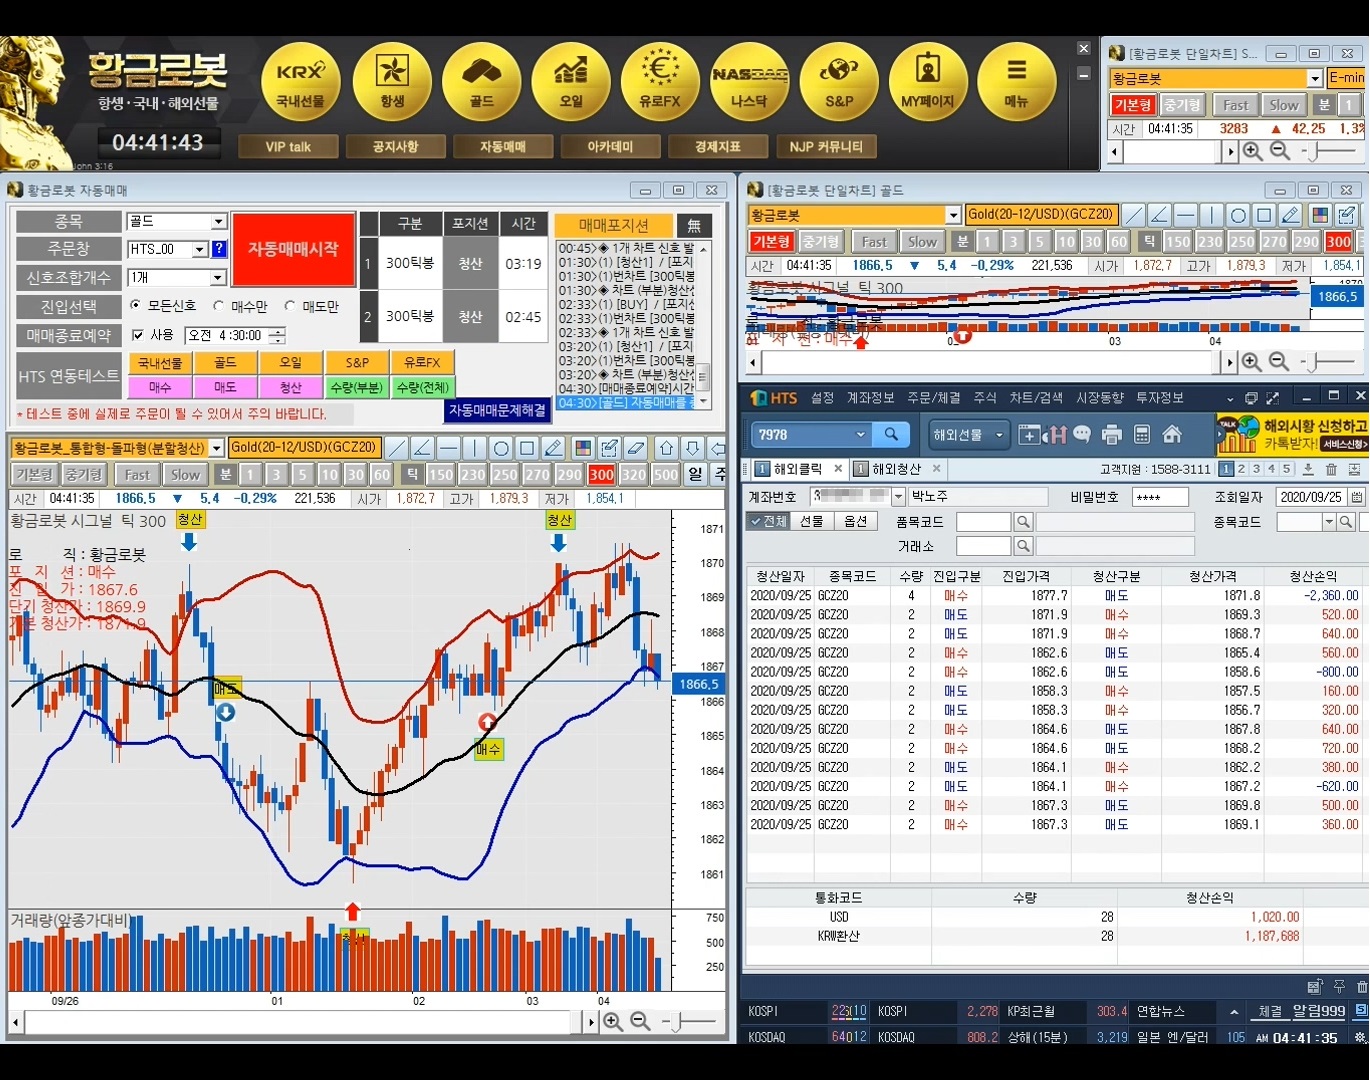Click the 경제지표 button
The width and height of the screenshot is (1370, 1080).
[718, 147]
